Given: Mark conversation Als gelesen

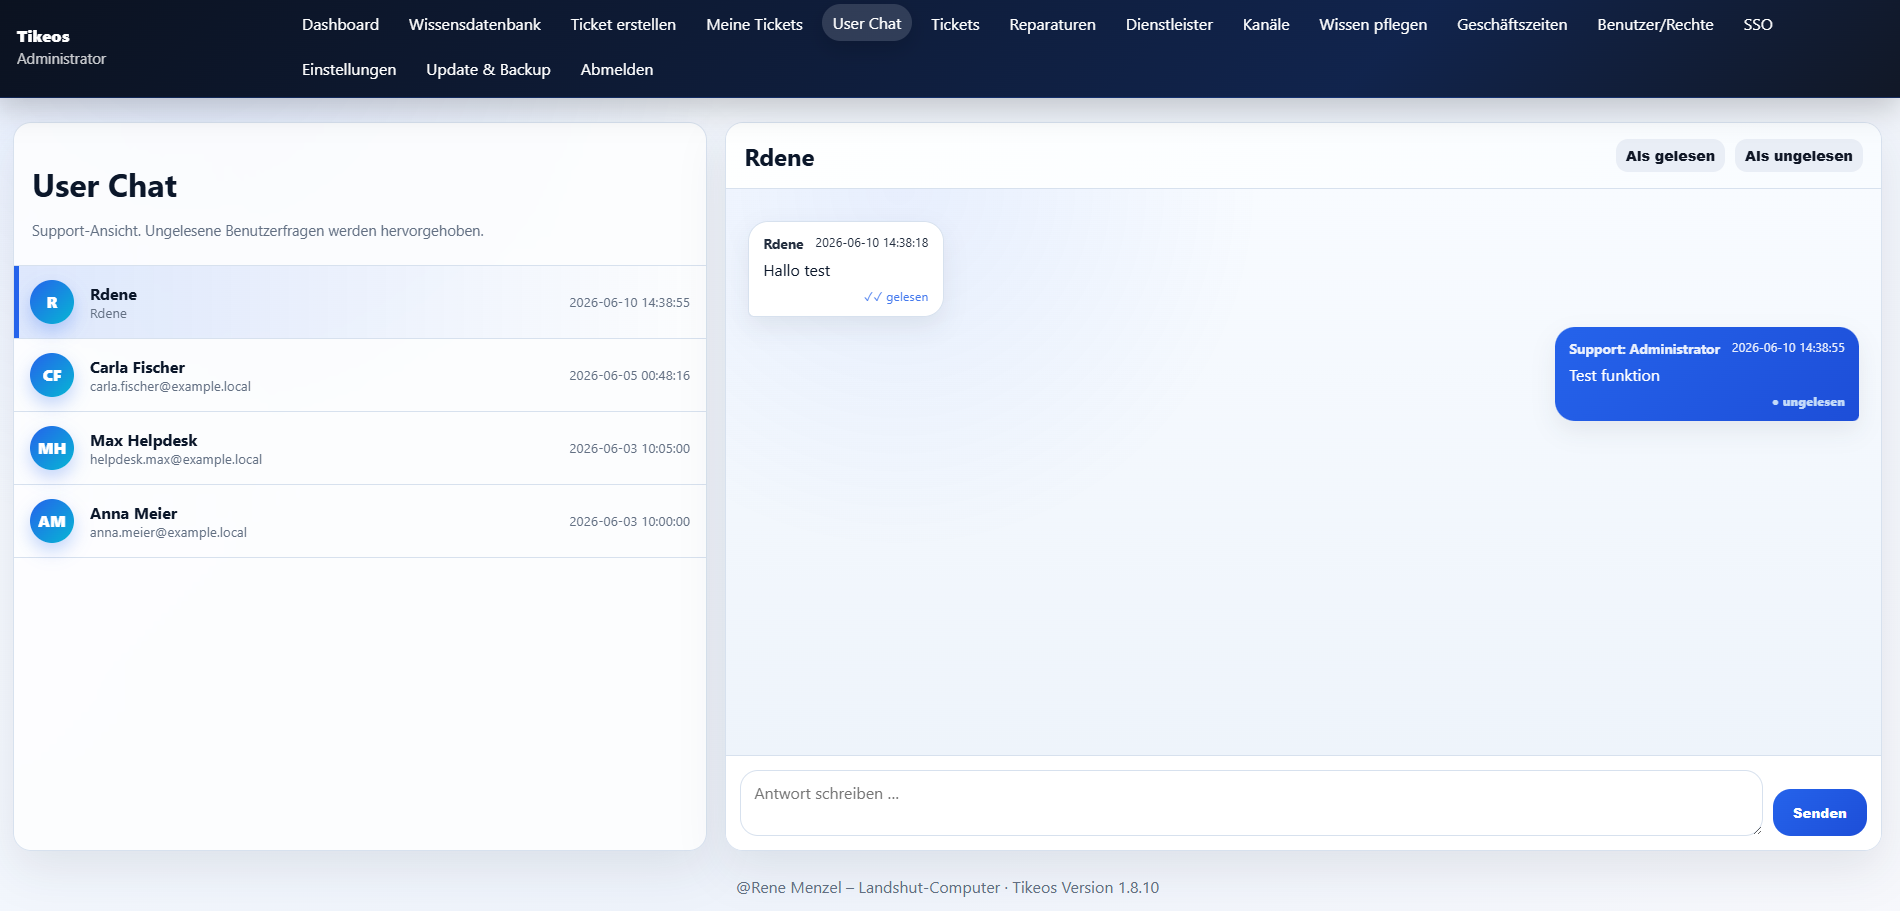Looking at the screenshot, I should [1670, 156].
